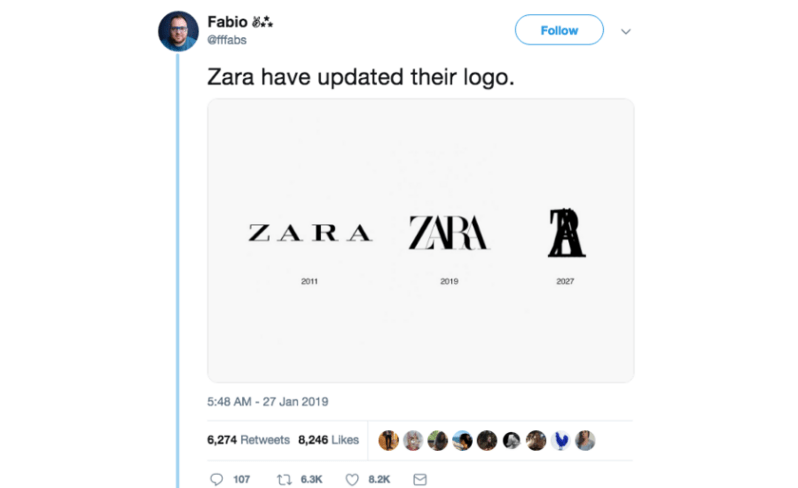798x488 pixels.
Task: Open the @fffabs handle link
Action: point(227,40)
